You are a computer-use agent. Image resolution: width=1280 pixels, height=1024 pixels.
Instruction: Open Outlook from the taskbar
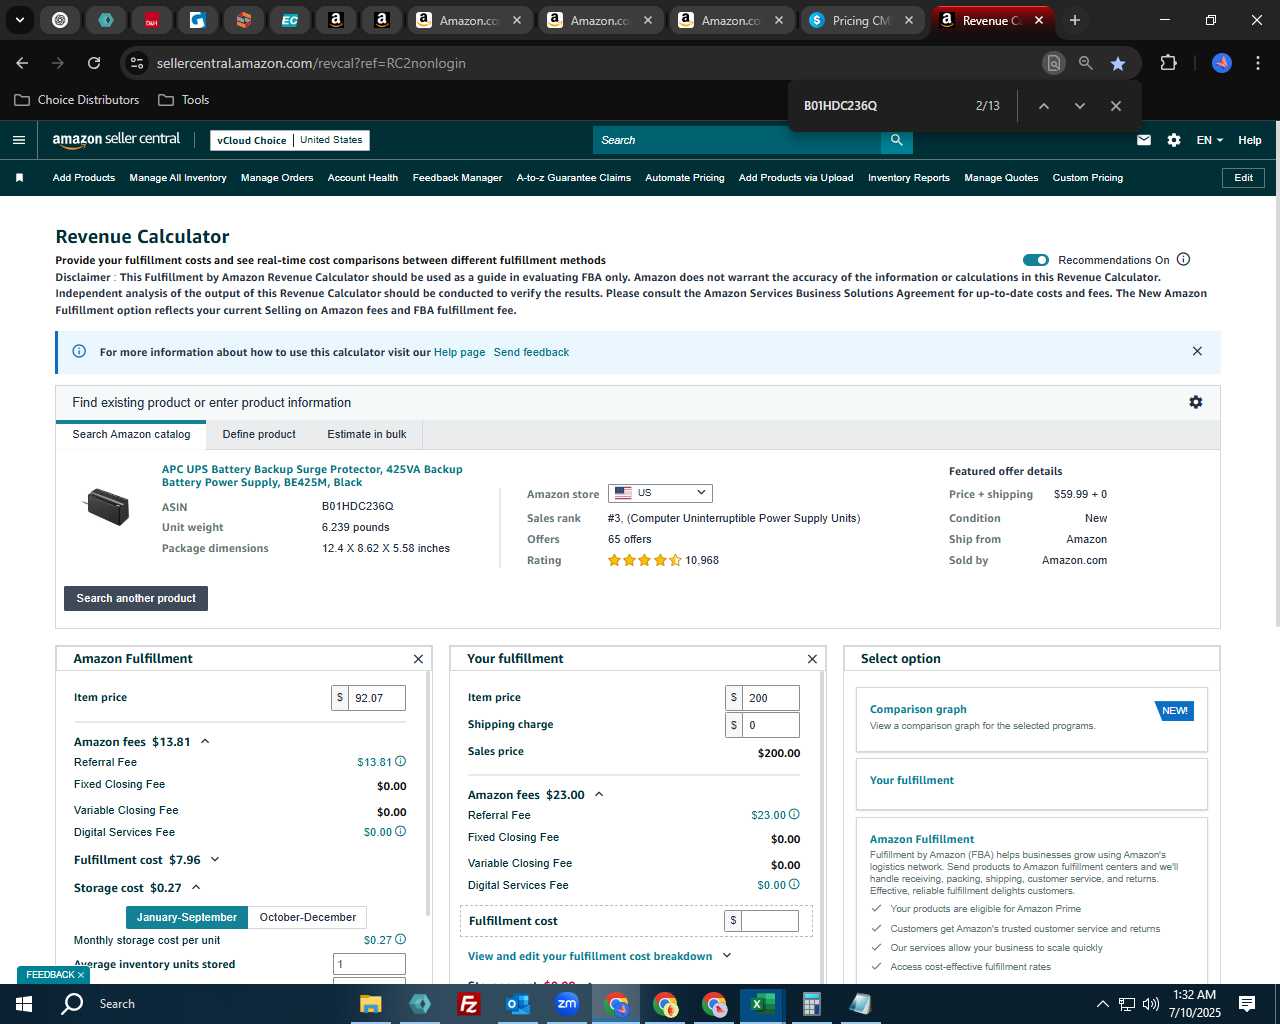click(x=518, y=1004)
